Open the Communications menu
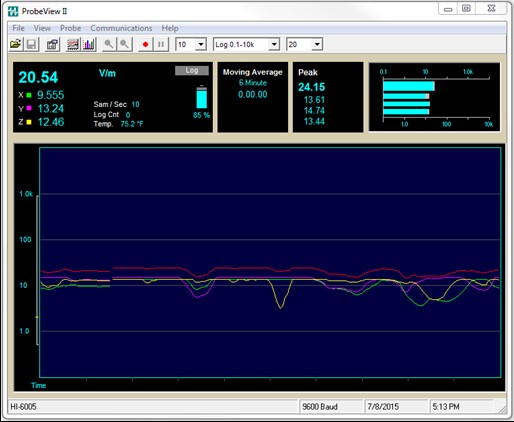The width and height of the screenshot is (514, 422). tap(121, 28)
